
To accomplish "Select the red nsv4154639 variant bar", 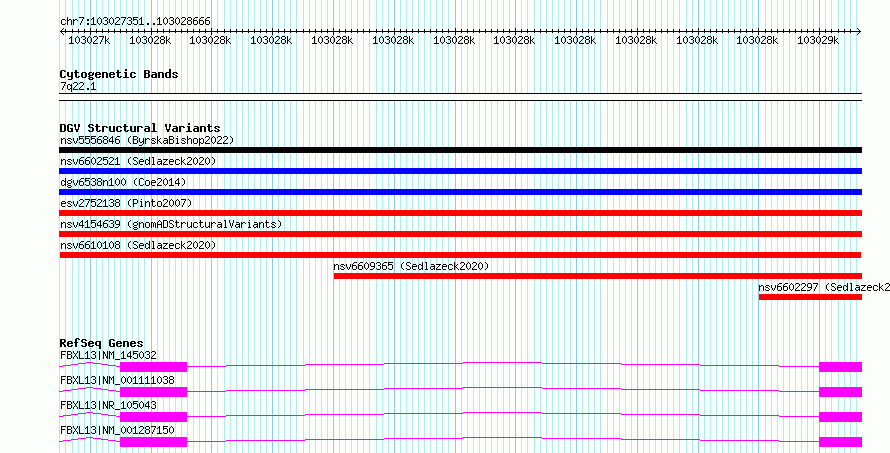I will pyautogui.click(x=460, y=234).
